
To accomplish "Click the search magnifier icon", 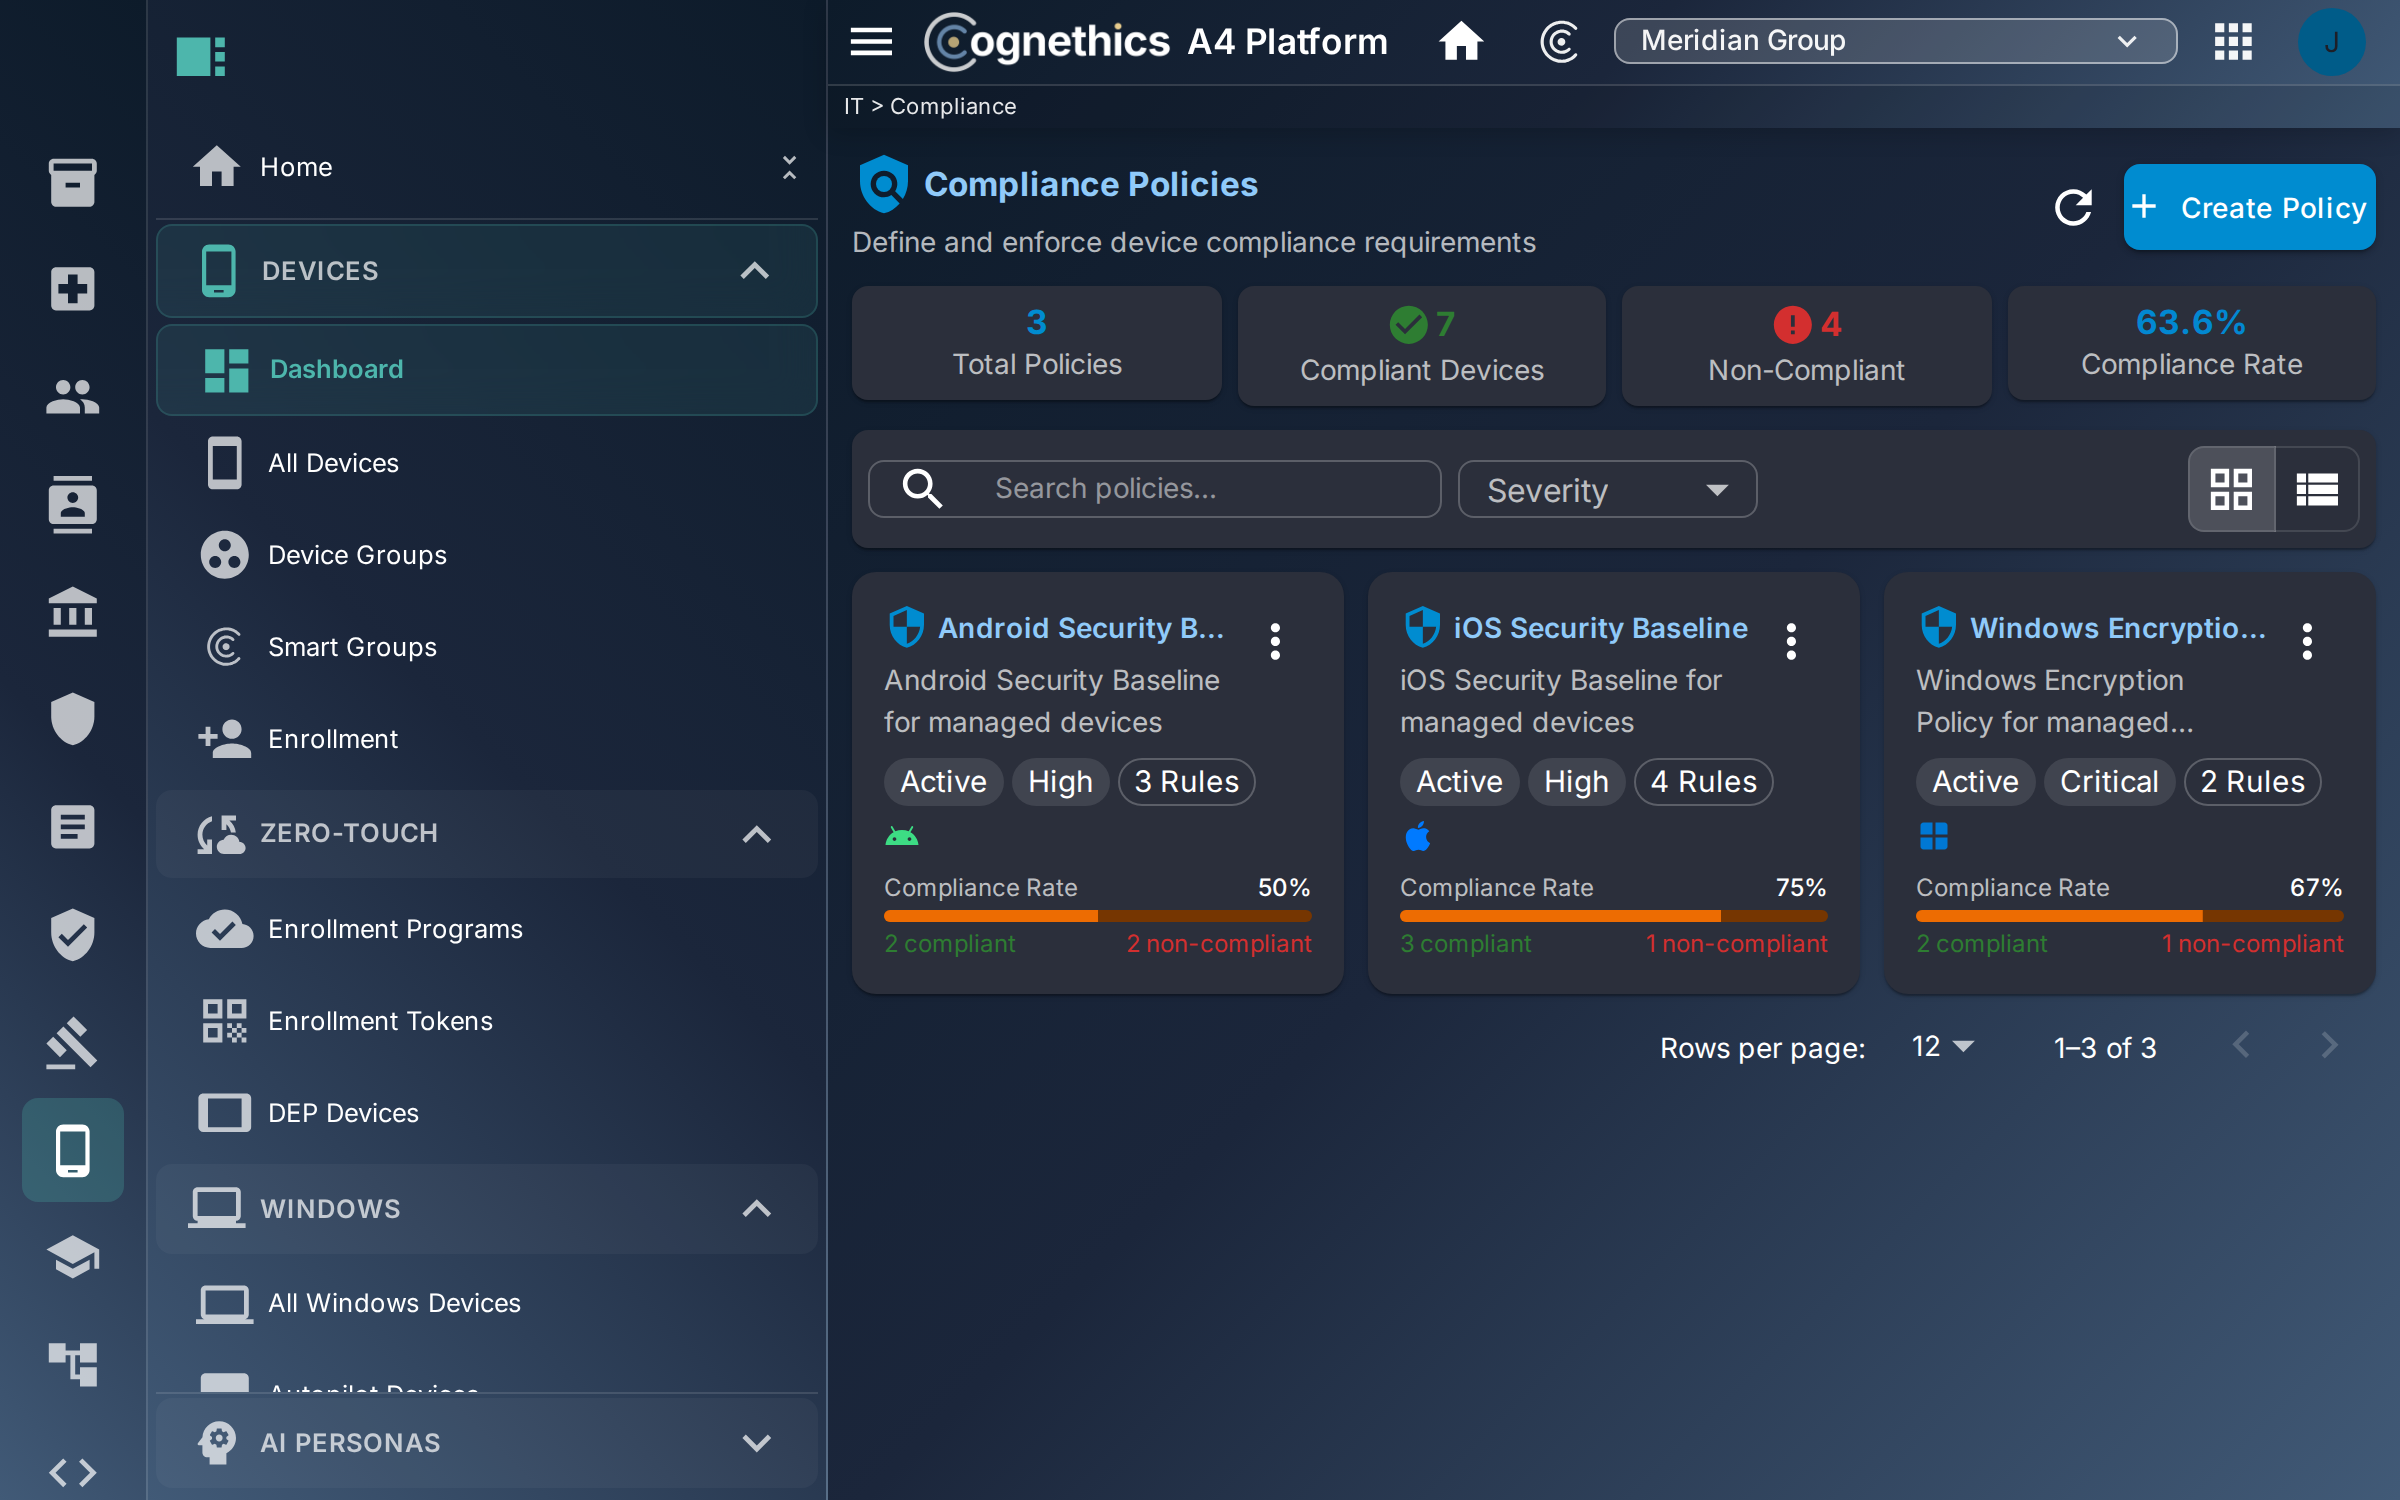I will [922, 489].
